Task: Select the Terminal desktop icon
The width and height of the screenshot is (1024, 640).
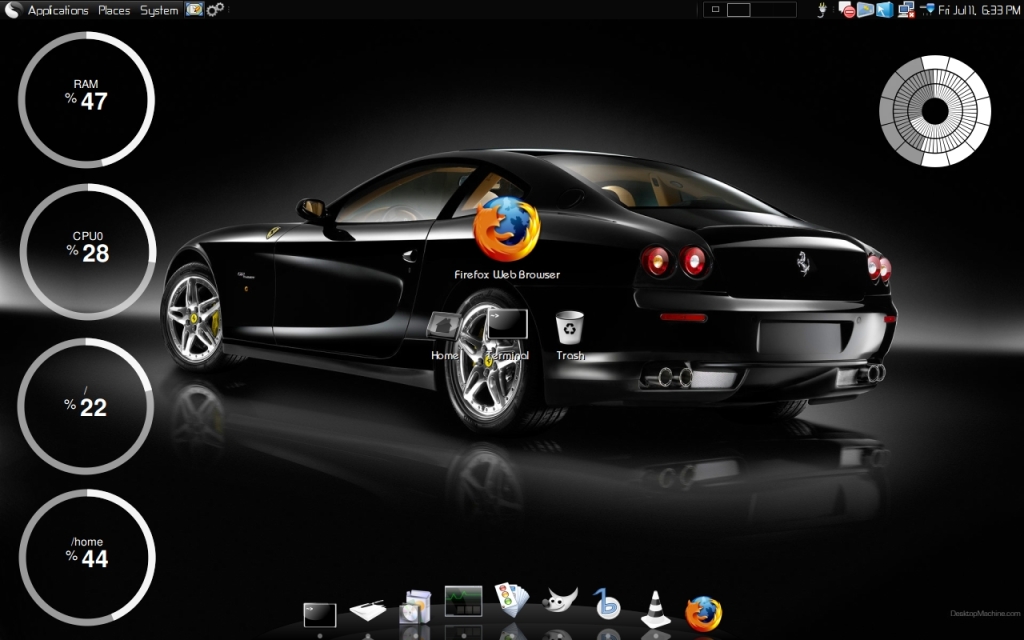Action: 507,324
